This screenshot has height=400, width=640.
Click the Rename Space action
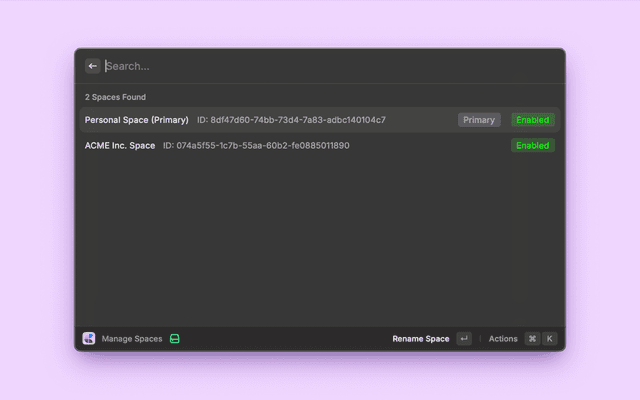click(421, 339)
